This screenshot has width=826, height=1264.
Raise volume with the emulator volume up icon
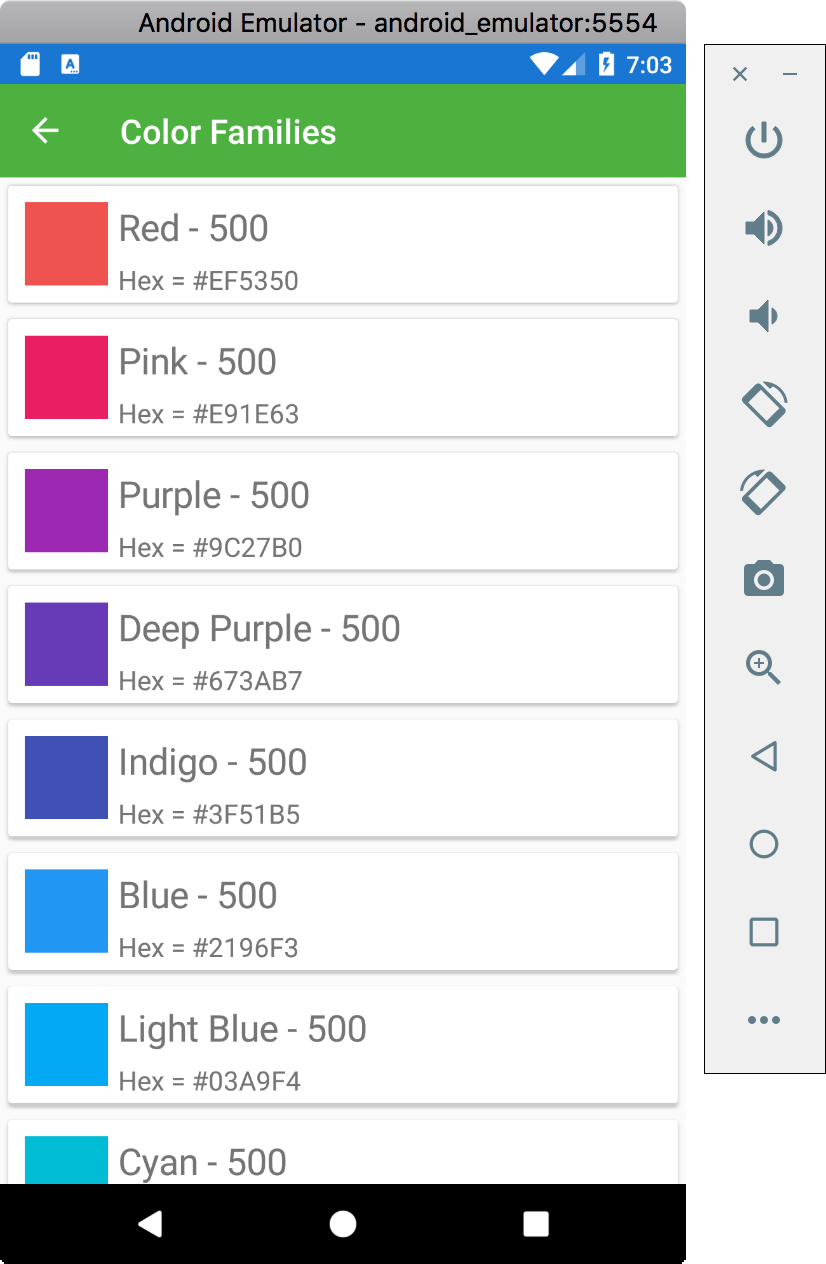(764, 228)
